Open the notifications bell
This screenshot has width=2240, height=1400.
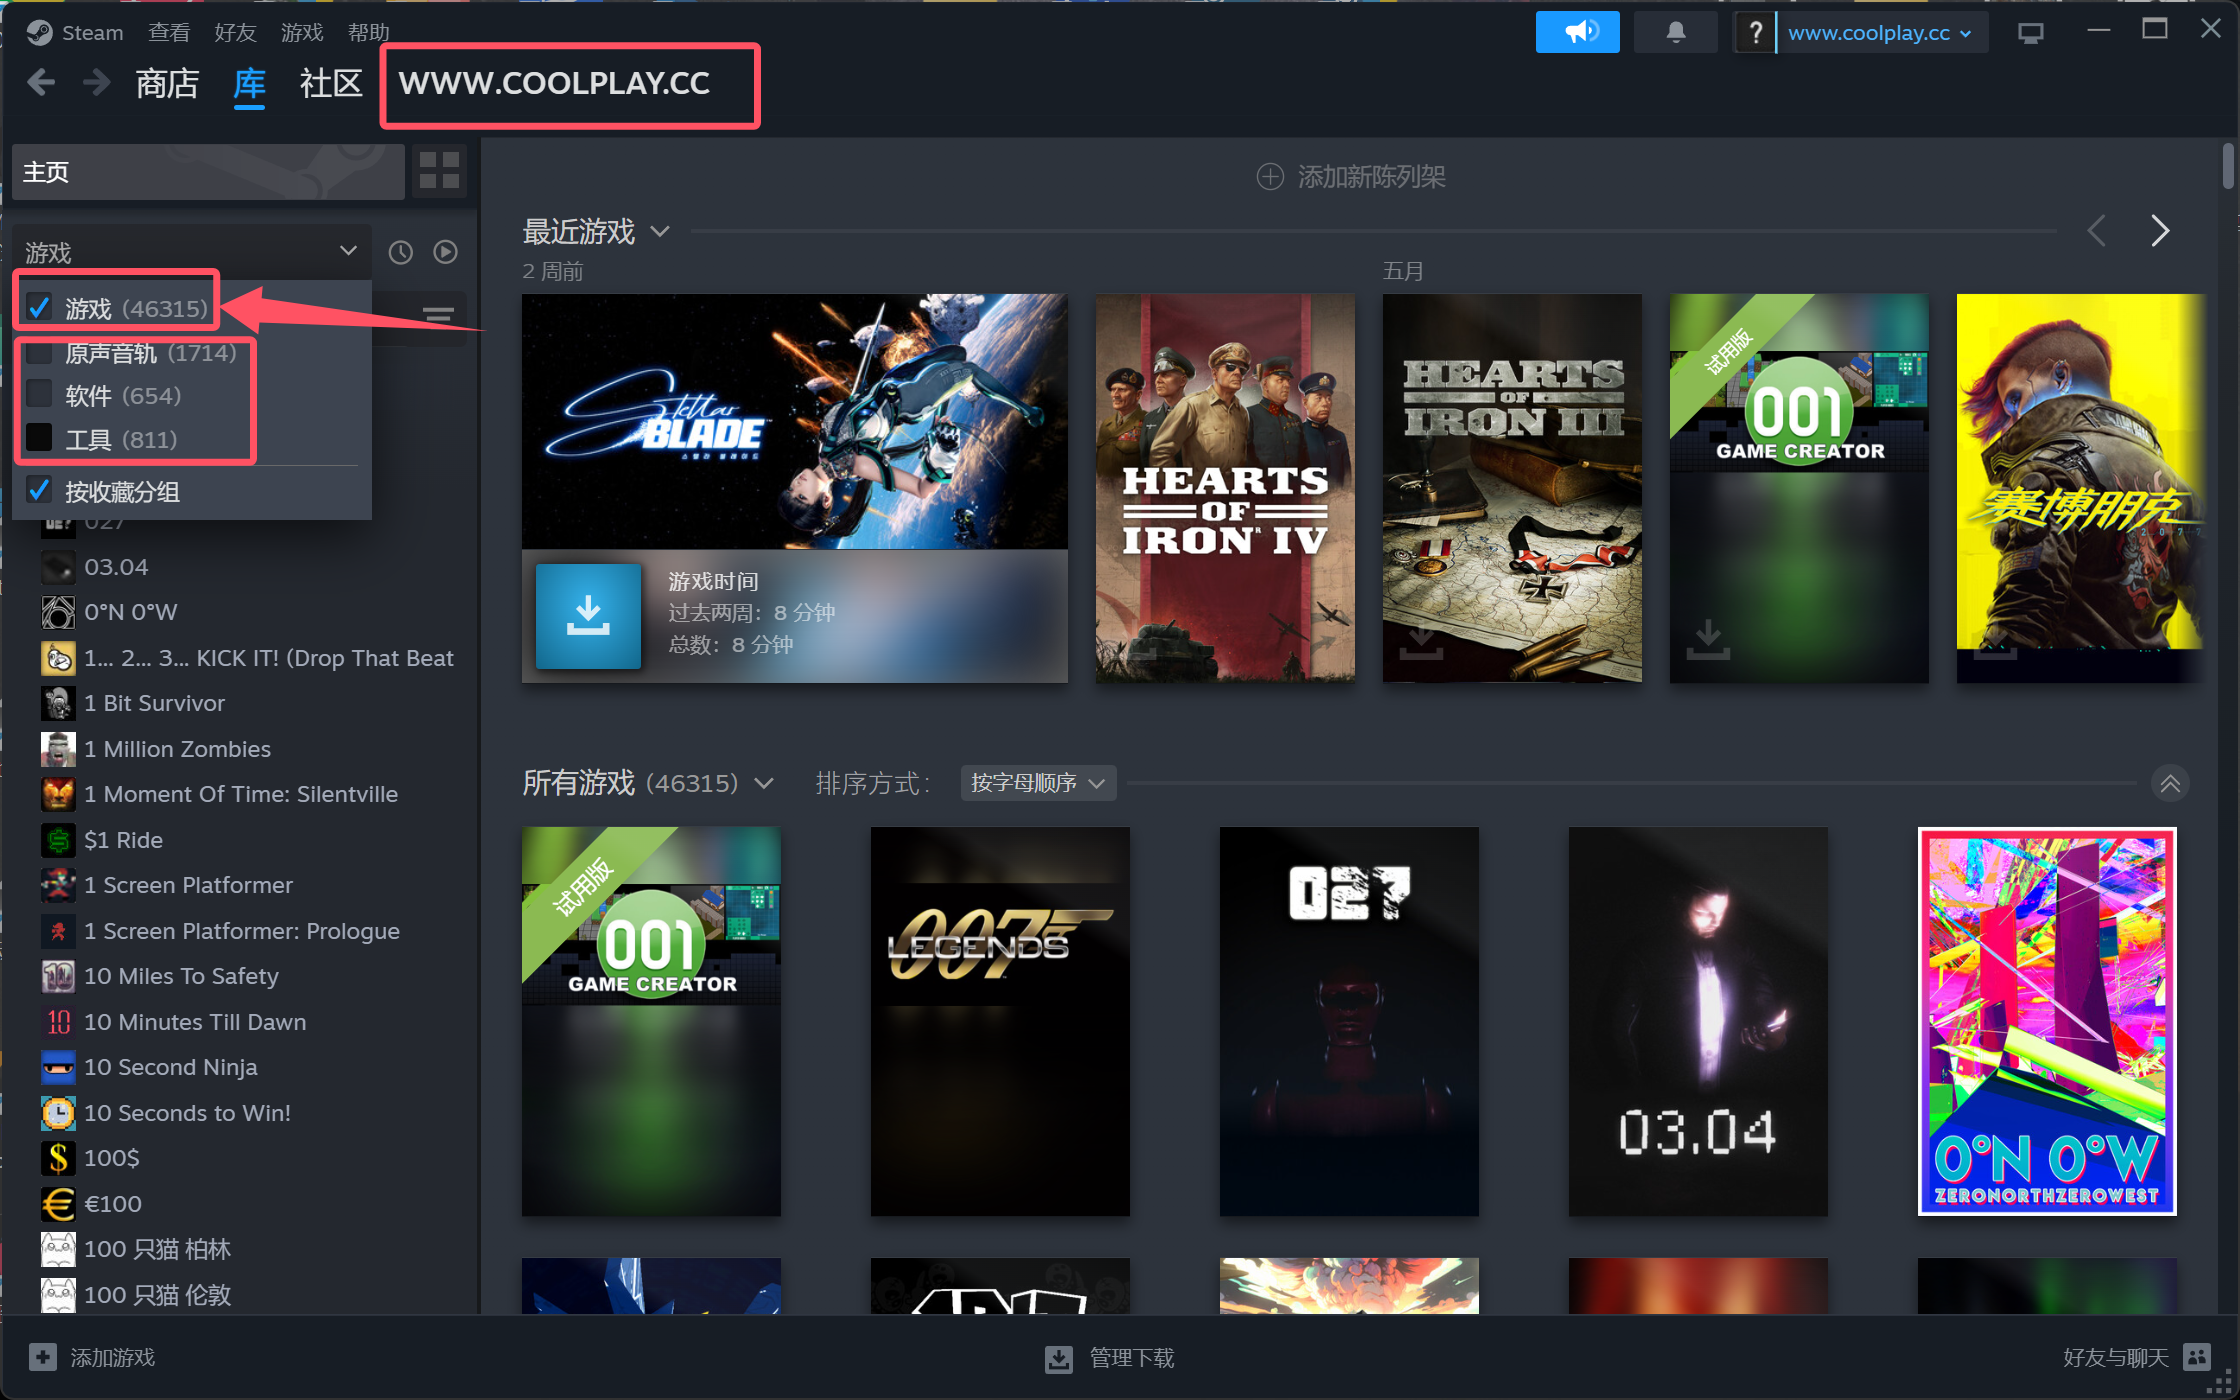[x=1675, y=32]
